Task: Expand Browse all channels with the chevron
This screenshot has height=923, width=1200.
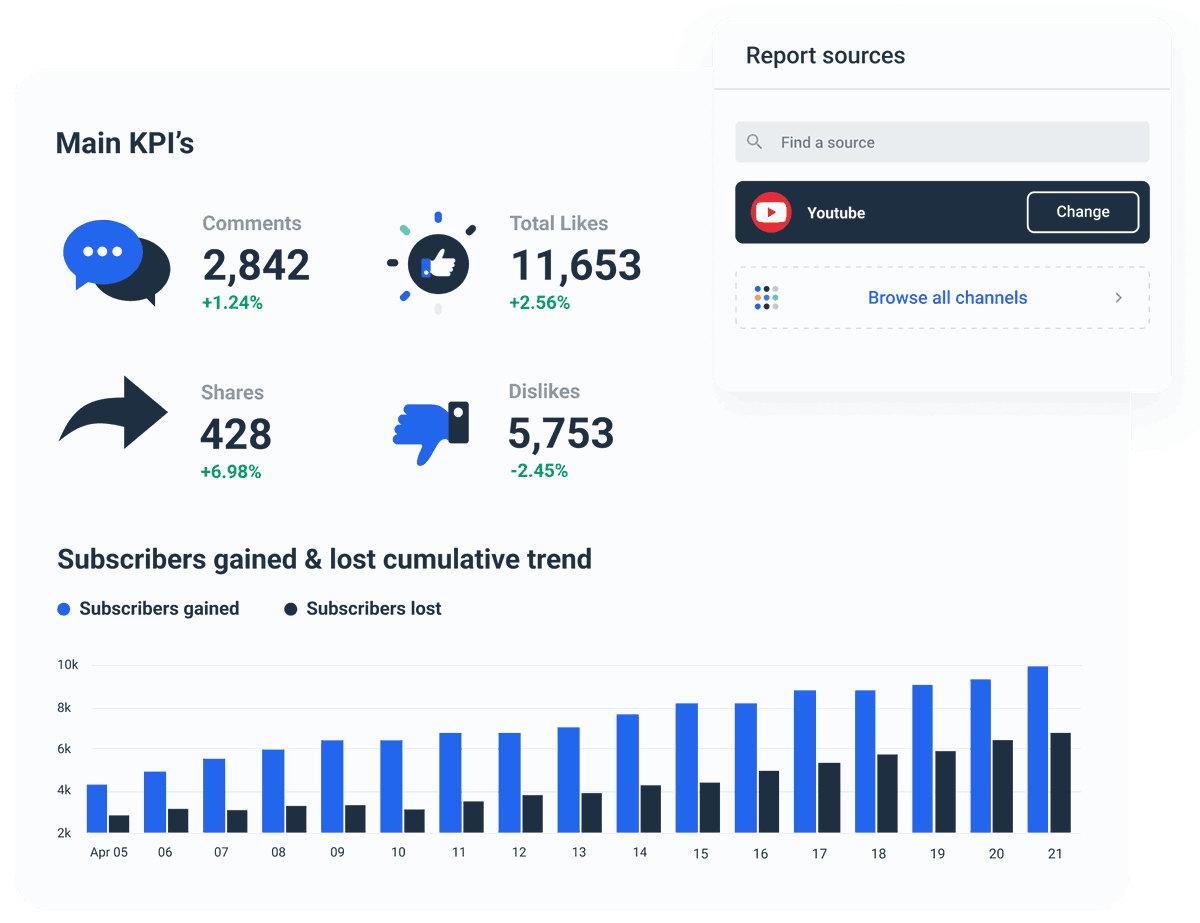Action: click(x=1119, y=297)
